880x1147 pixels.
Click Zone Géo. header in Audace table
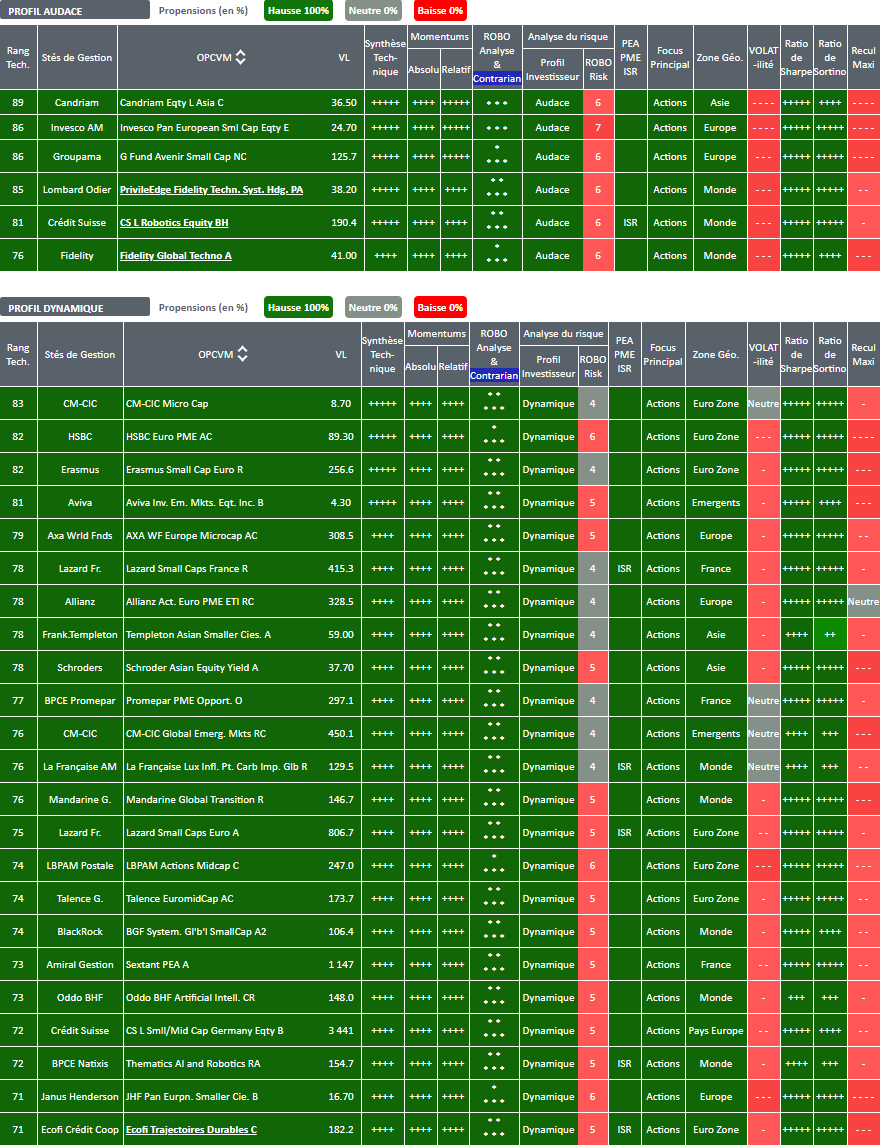point(720,57)
